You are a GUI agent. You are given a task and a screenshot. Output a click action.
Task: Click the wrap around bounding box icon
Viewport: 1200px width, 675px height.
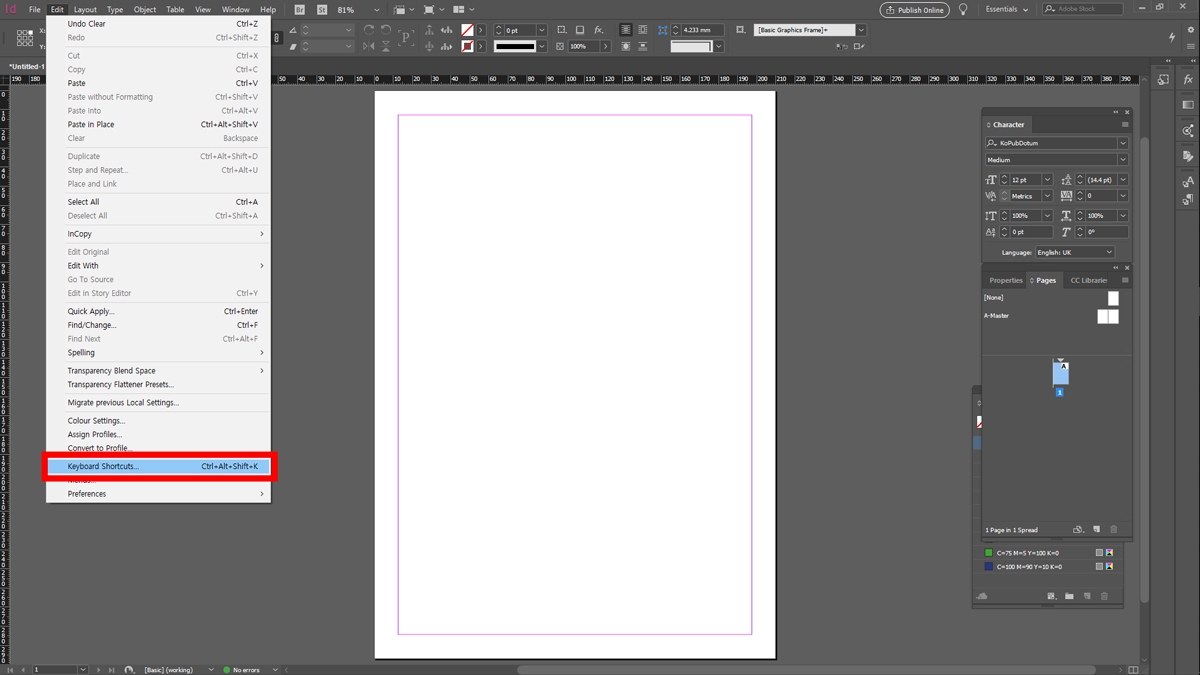[x=642, y=30]
